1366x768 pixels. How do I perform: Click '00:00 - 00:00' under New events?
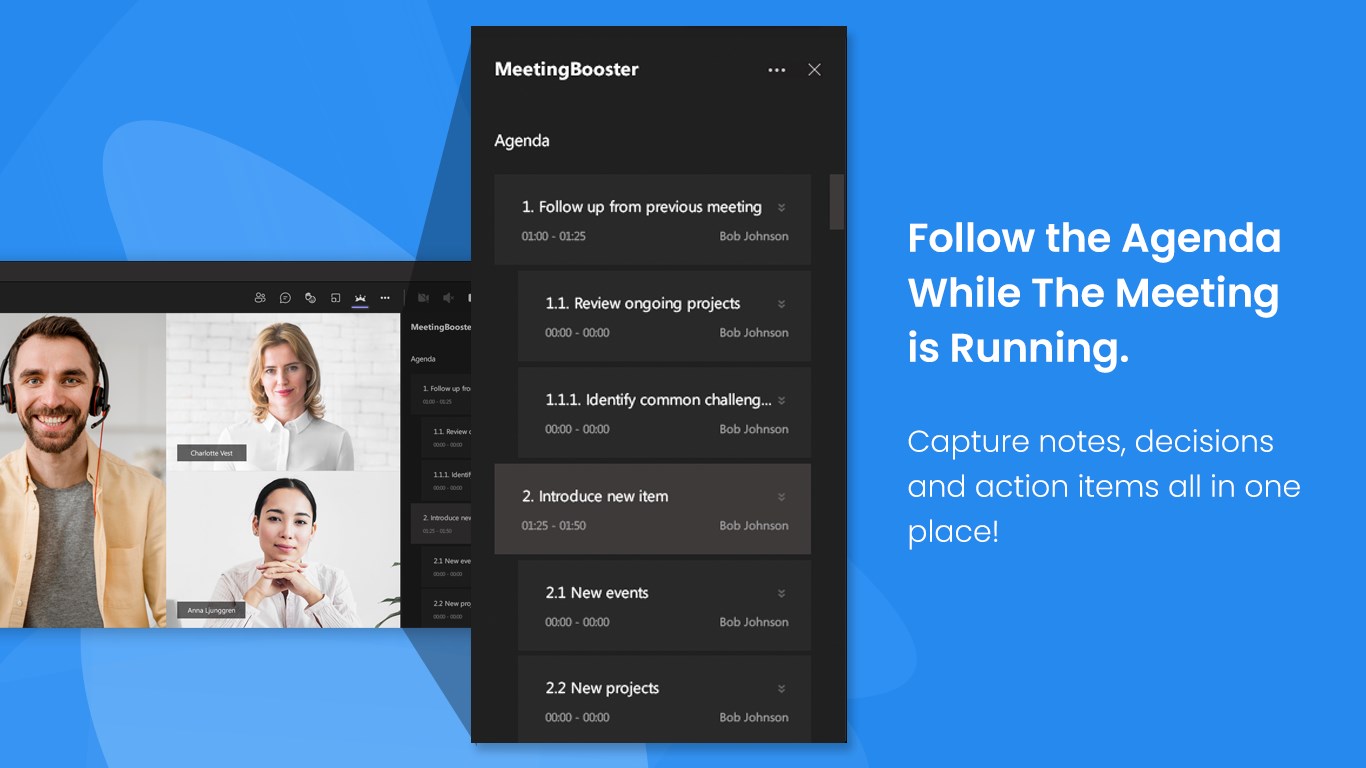tap(577, 622)
